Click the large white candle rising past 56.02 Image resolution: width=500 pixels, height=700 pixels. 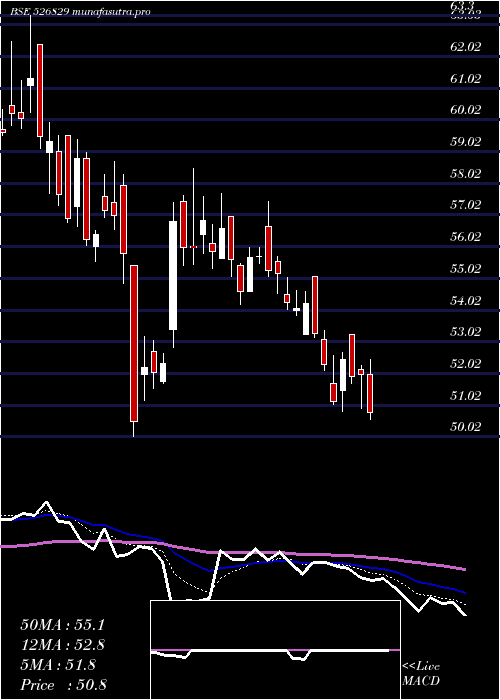point(173,275)
